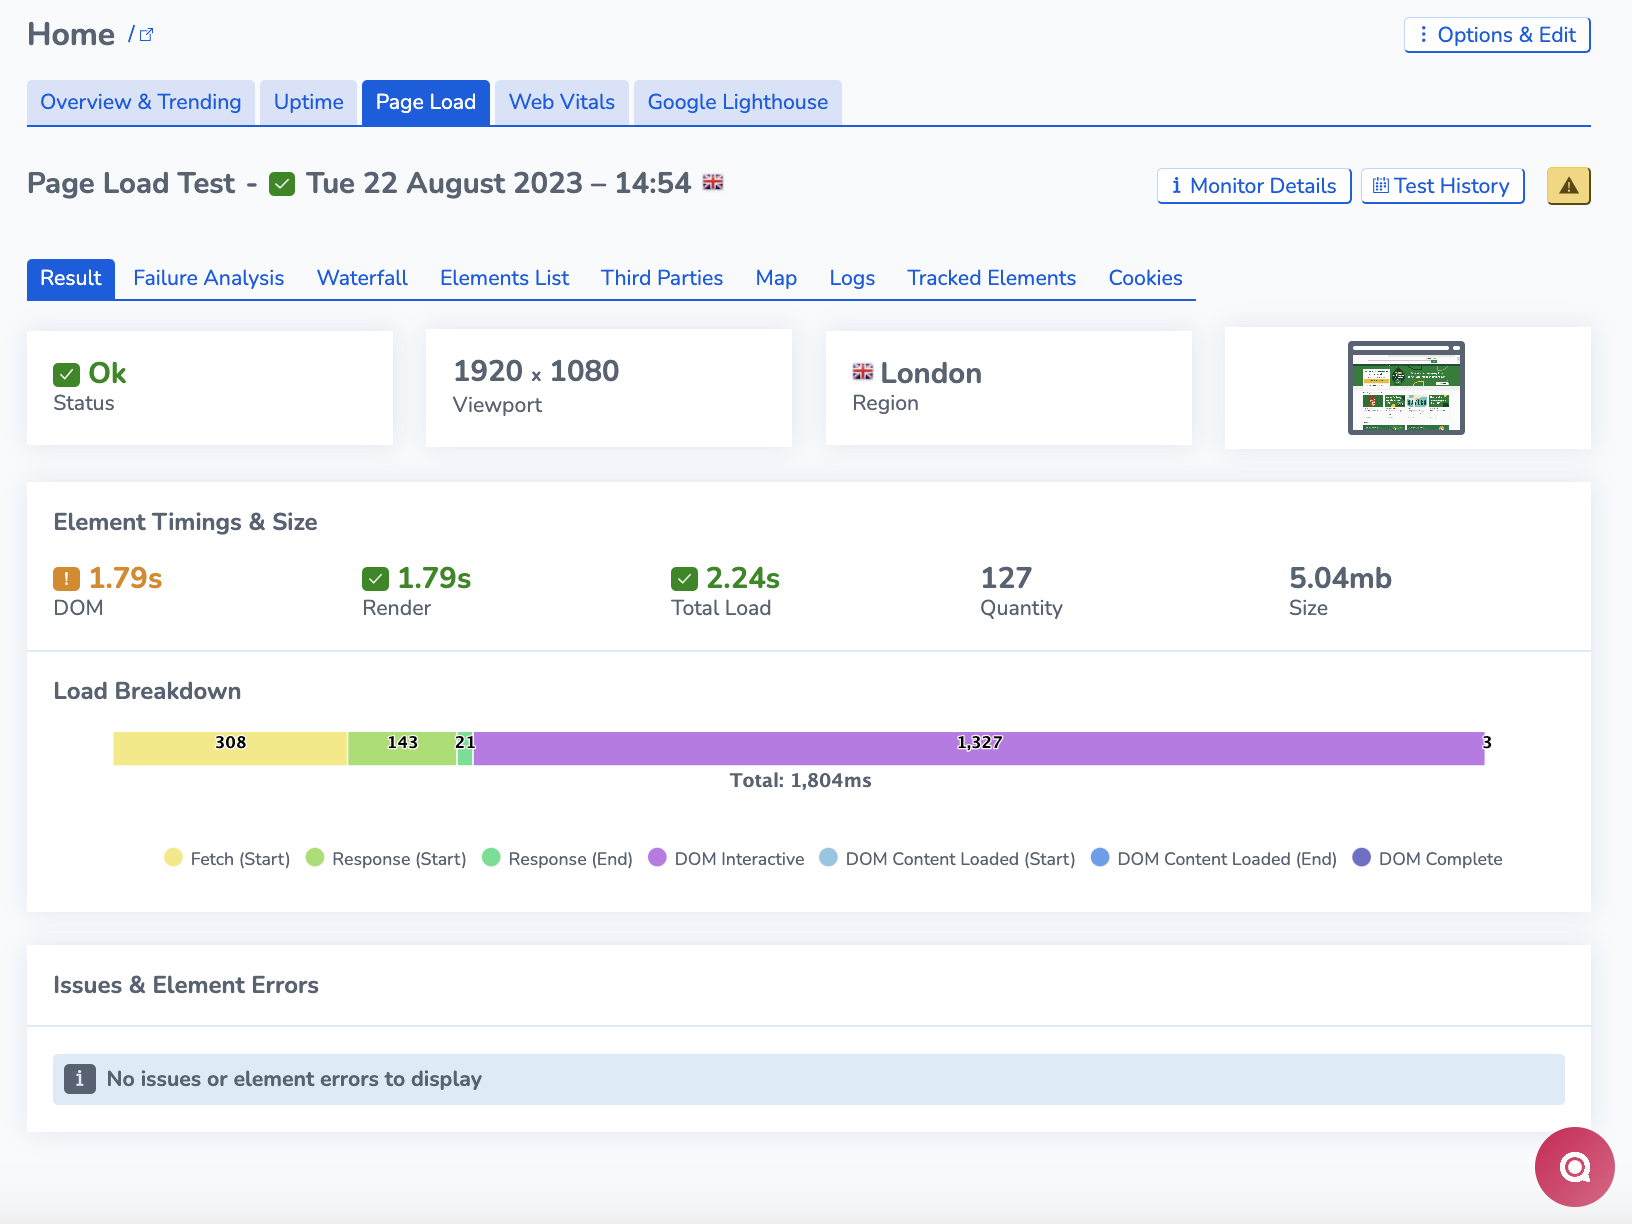Switch to Google Lighthouse tab

(x=738, y=102)
